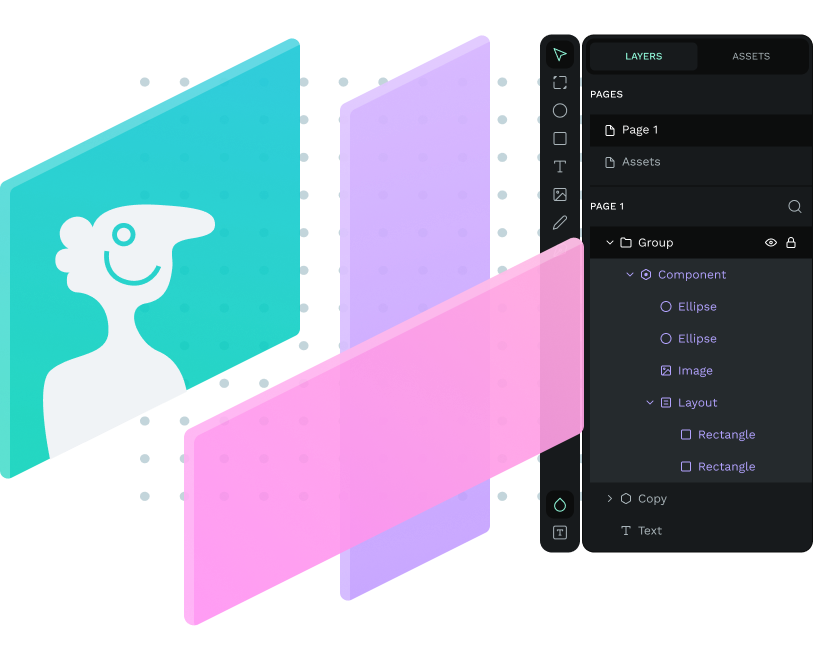
Task: Switch to the Layers tab
Action: tap(644, 56)
